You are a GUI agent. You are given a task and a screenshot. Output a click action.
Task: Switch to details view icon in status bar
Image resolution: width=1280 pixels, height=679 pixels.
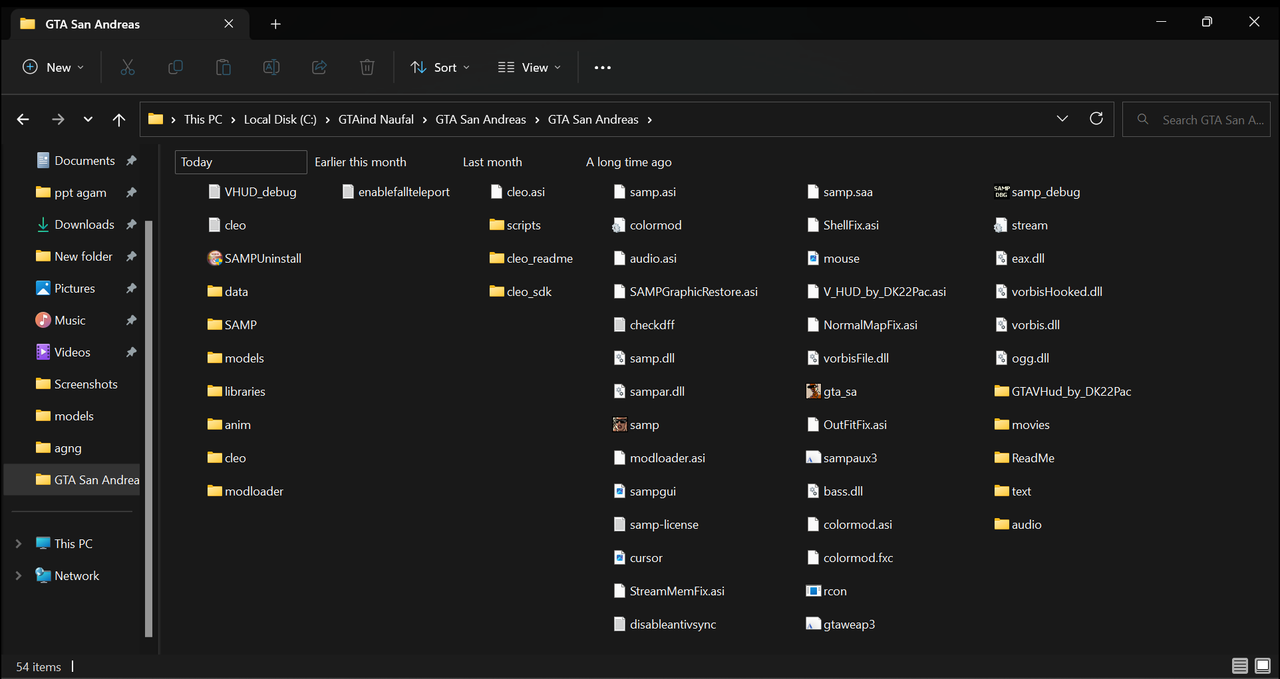(x=1240, y=666)
